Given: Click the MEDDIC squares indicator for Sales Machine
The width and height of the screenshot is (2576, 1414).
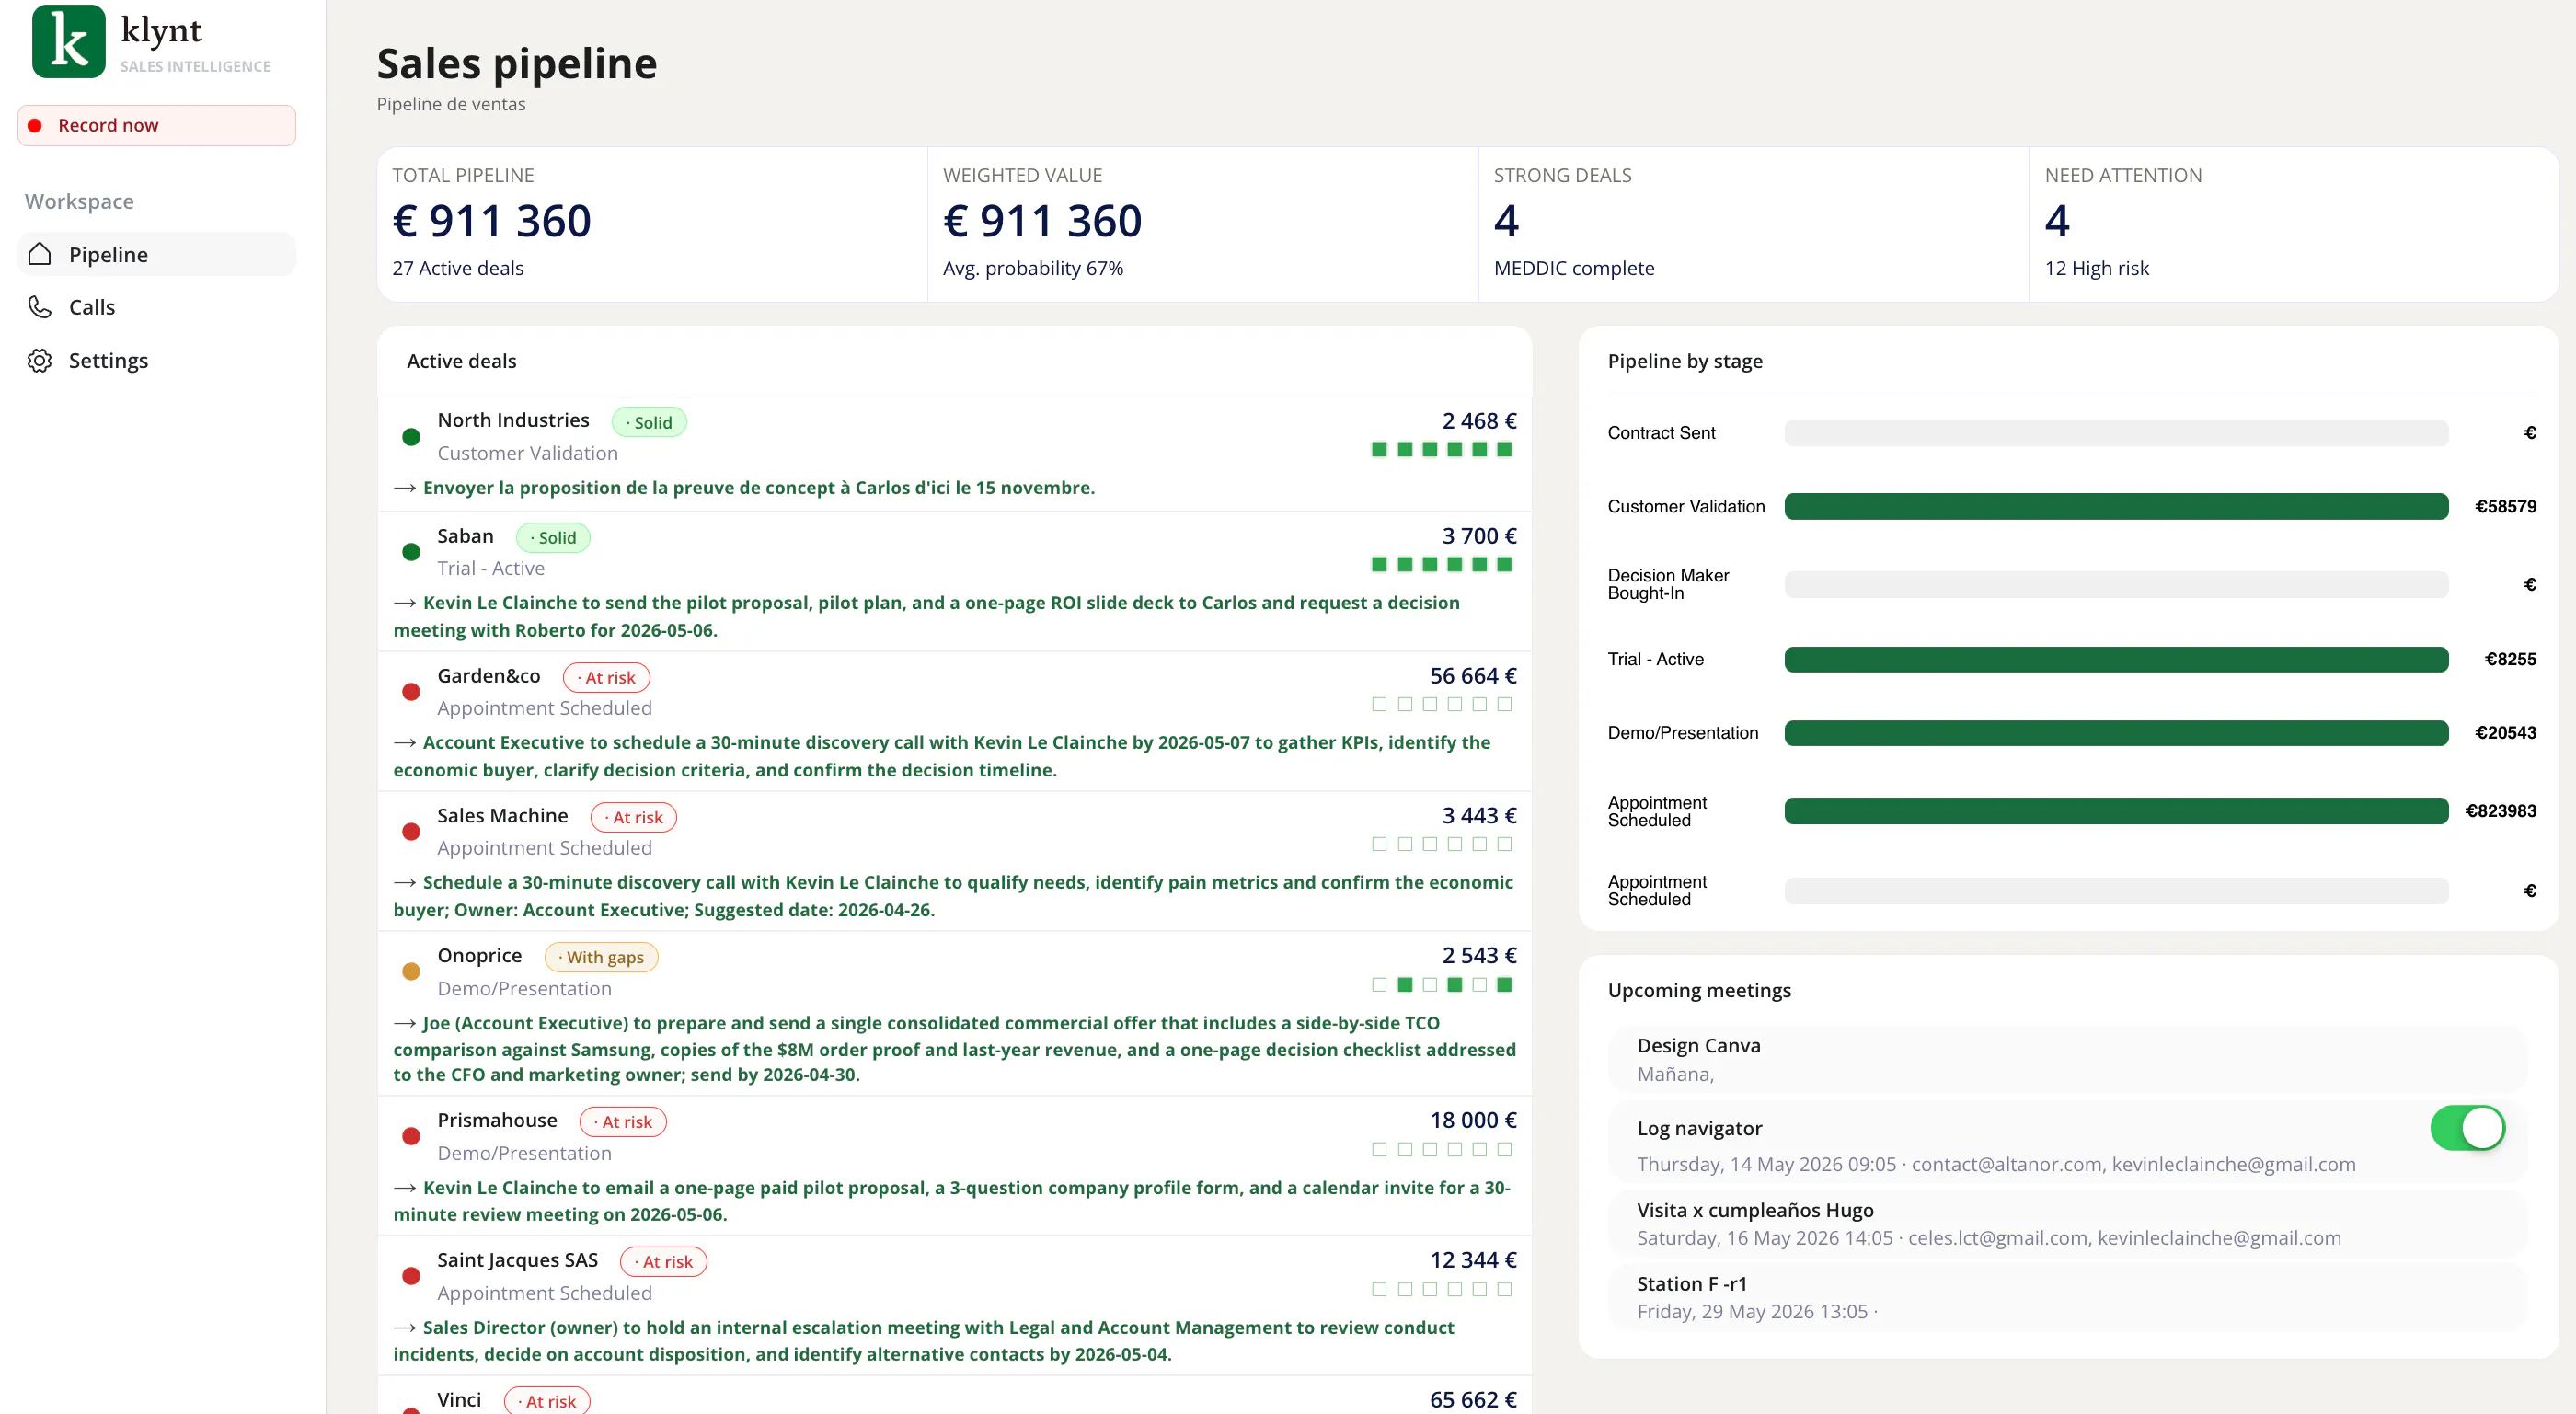Looking at the screenshot, I should pos(1442,845).
